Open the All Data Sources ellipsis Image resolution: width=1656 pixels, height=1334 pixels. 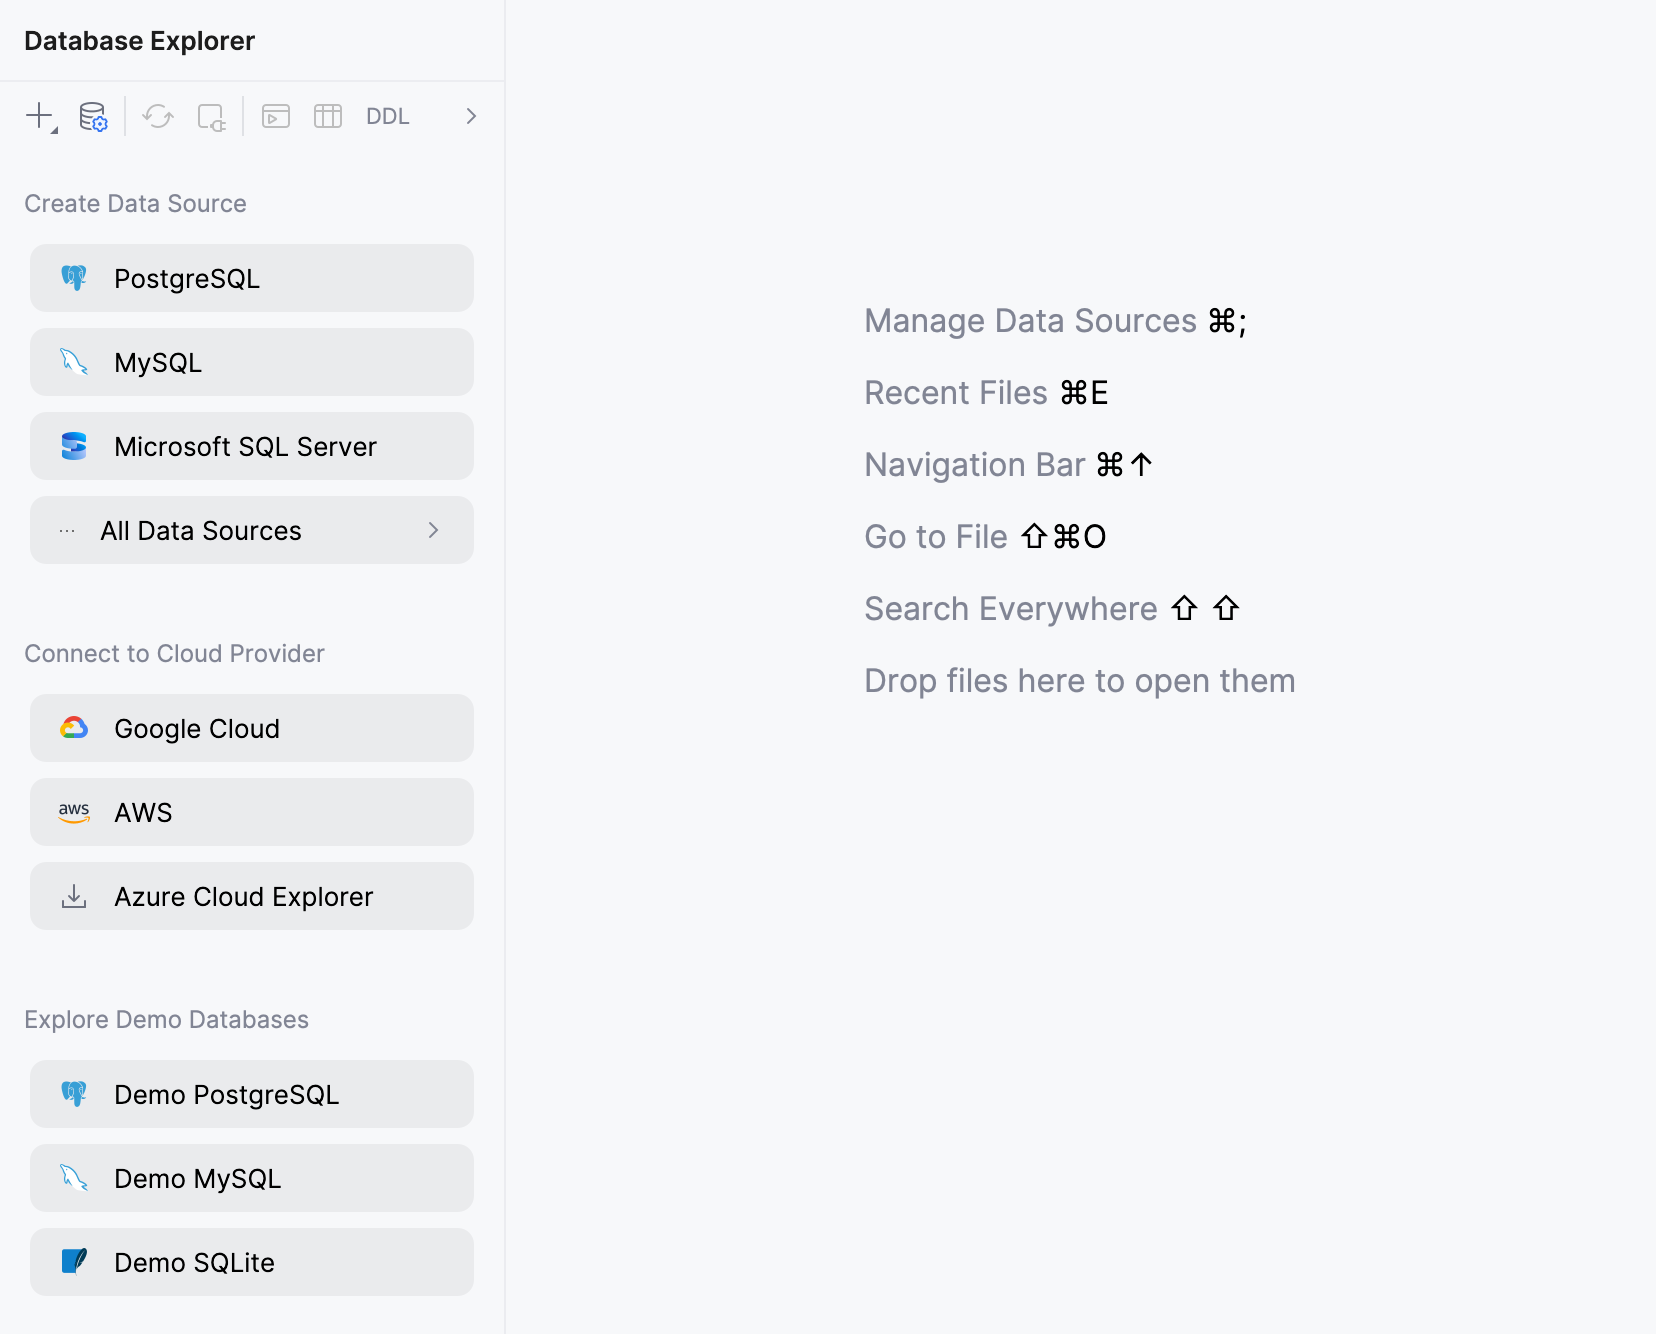click(67, 531)
